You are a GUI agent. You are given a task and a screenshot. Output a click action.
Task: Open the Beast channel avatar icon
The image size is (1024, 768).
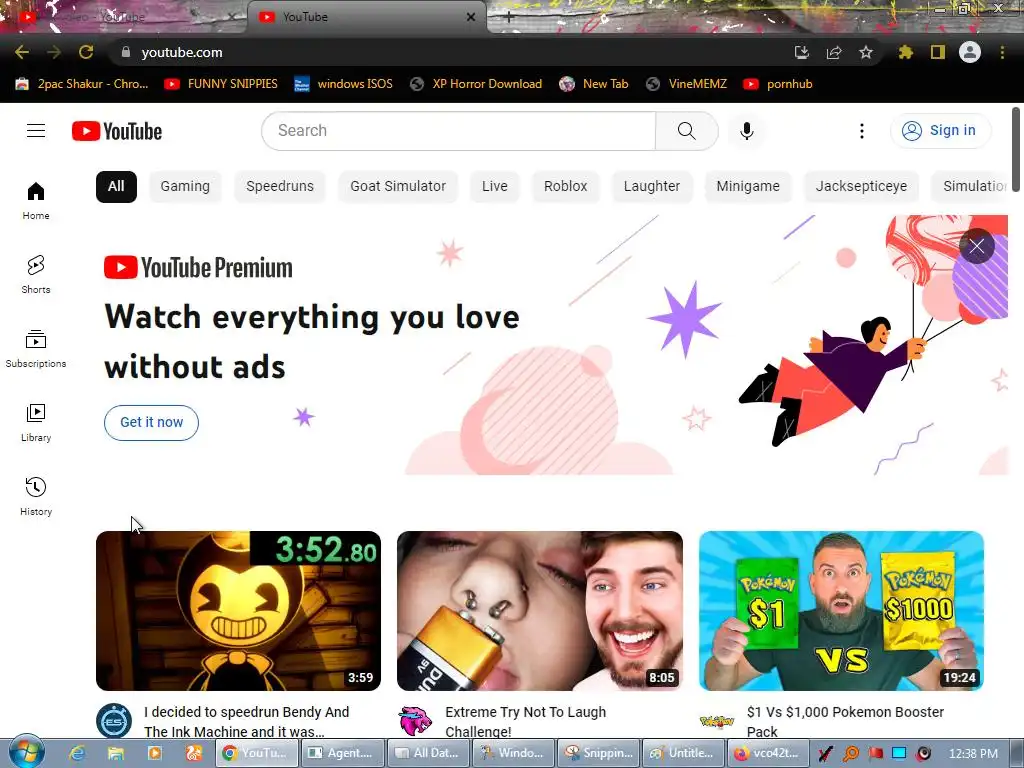point(415,721)
